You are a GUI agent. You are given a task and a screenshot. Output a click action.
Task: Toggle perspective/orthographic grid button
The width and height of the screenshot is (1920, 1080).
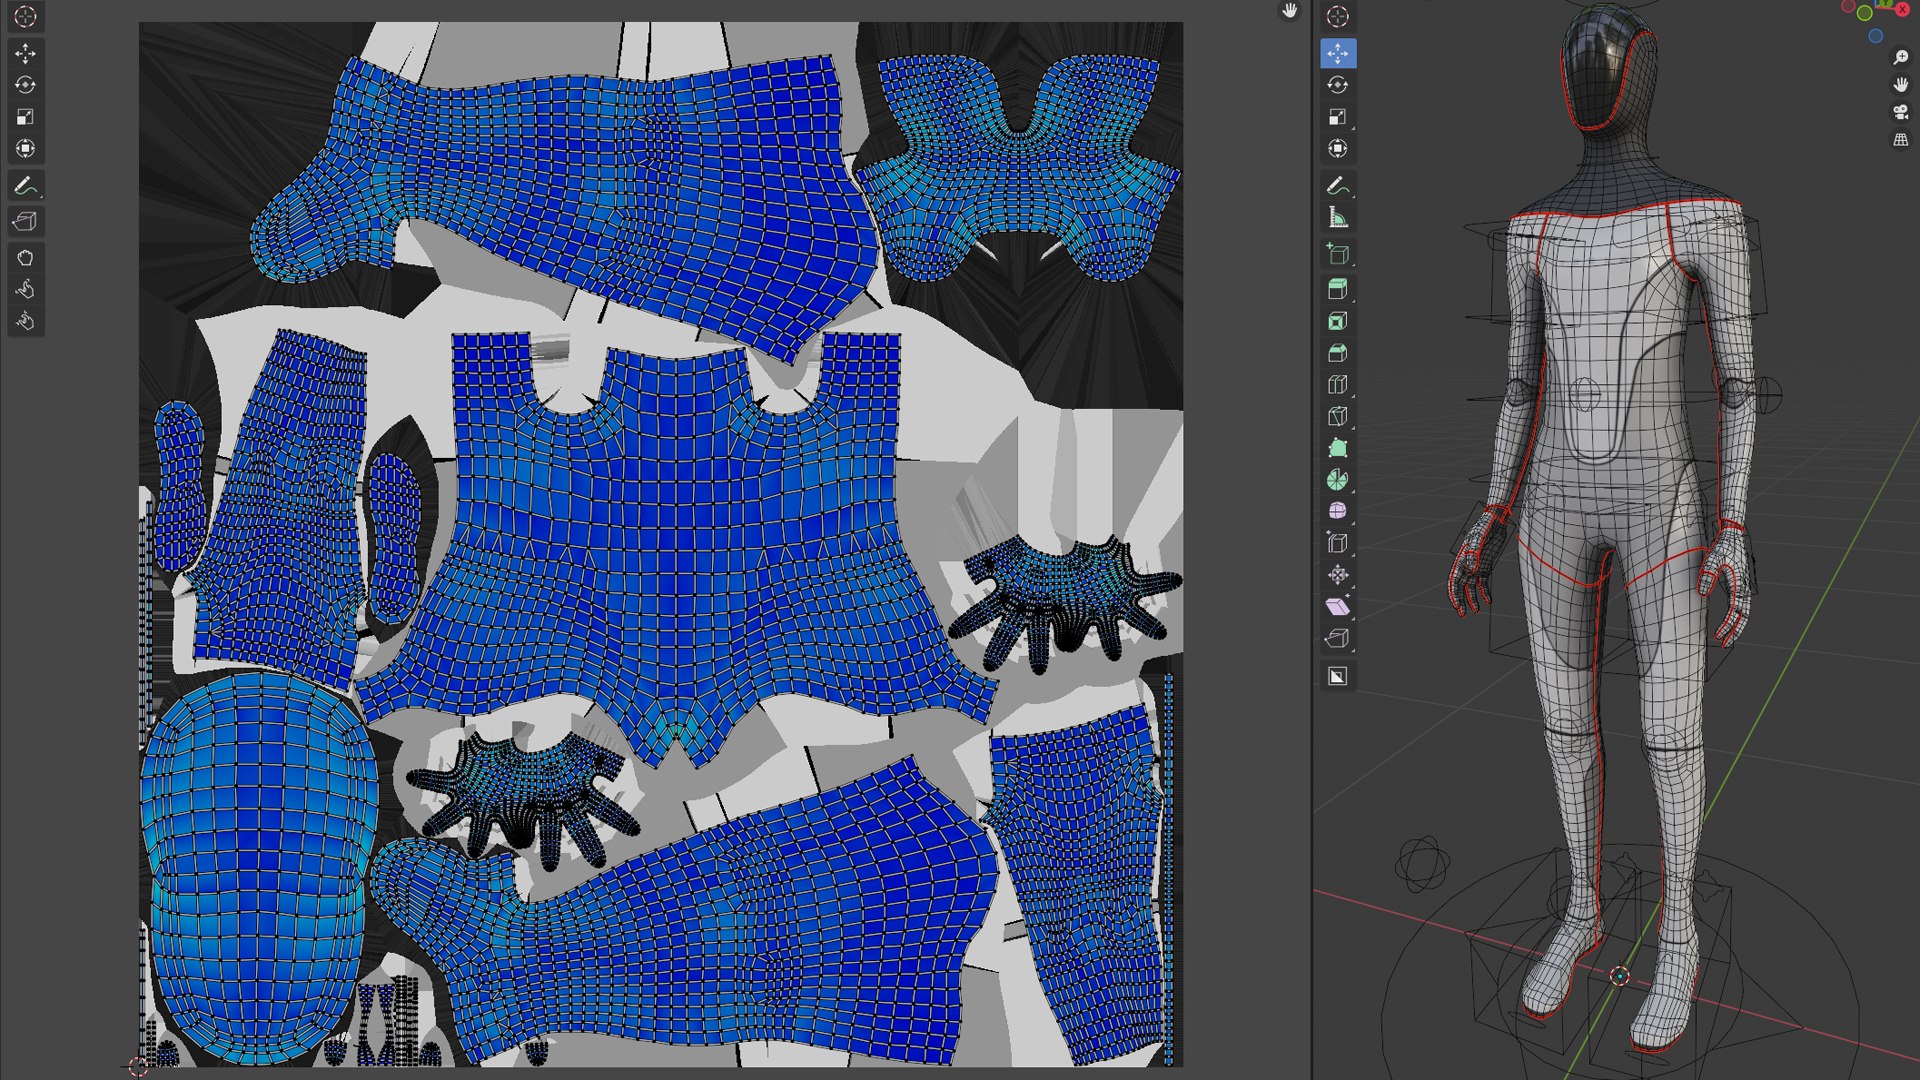point(1900,140)
